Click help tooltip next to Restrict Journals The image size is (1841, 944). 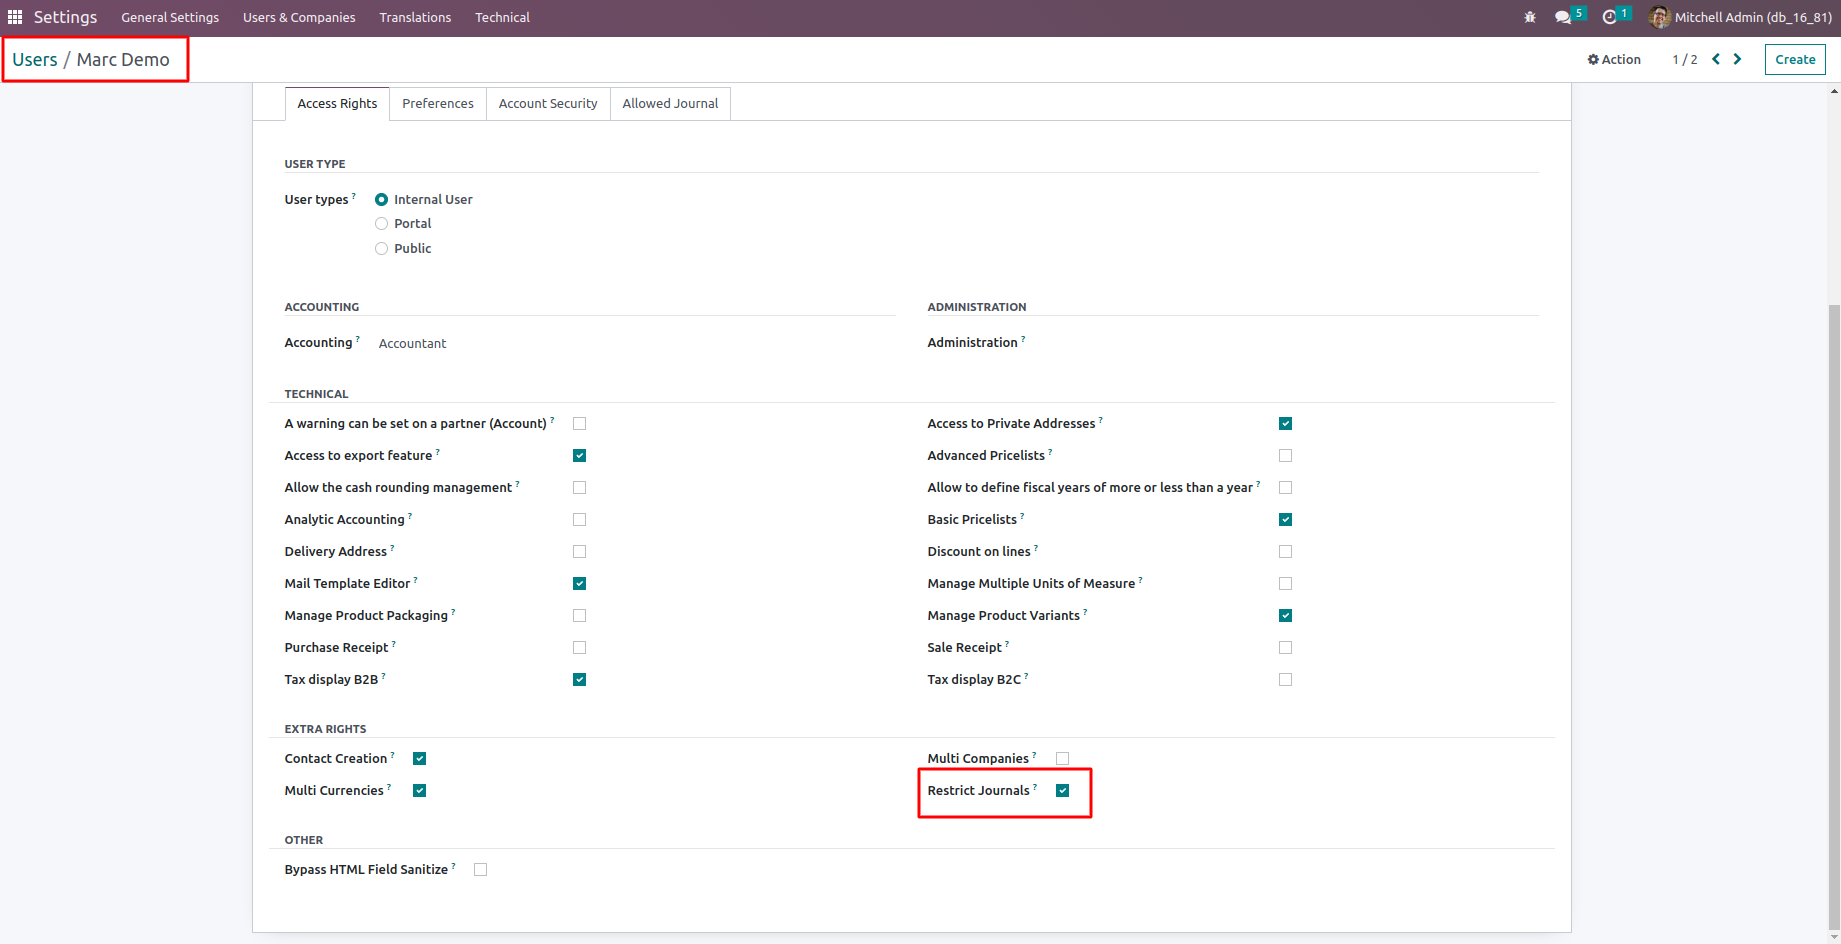point(1035,787)
